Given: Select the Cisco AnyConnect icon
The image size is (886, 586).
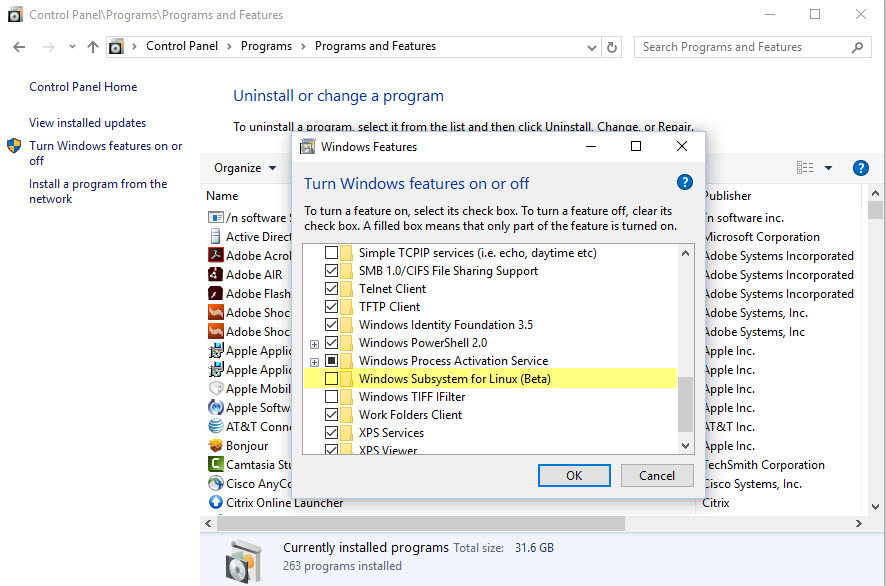Looking at the screenshot, I should [215, 483].
